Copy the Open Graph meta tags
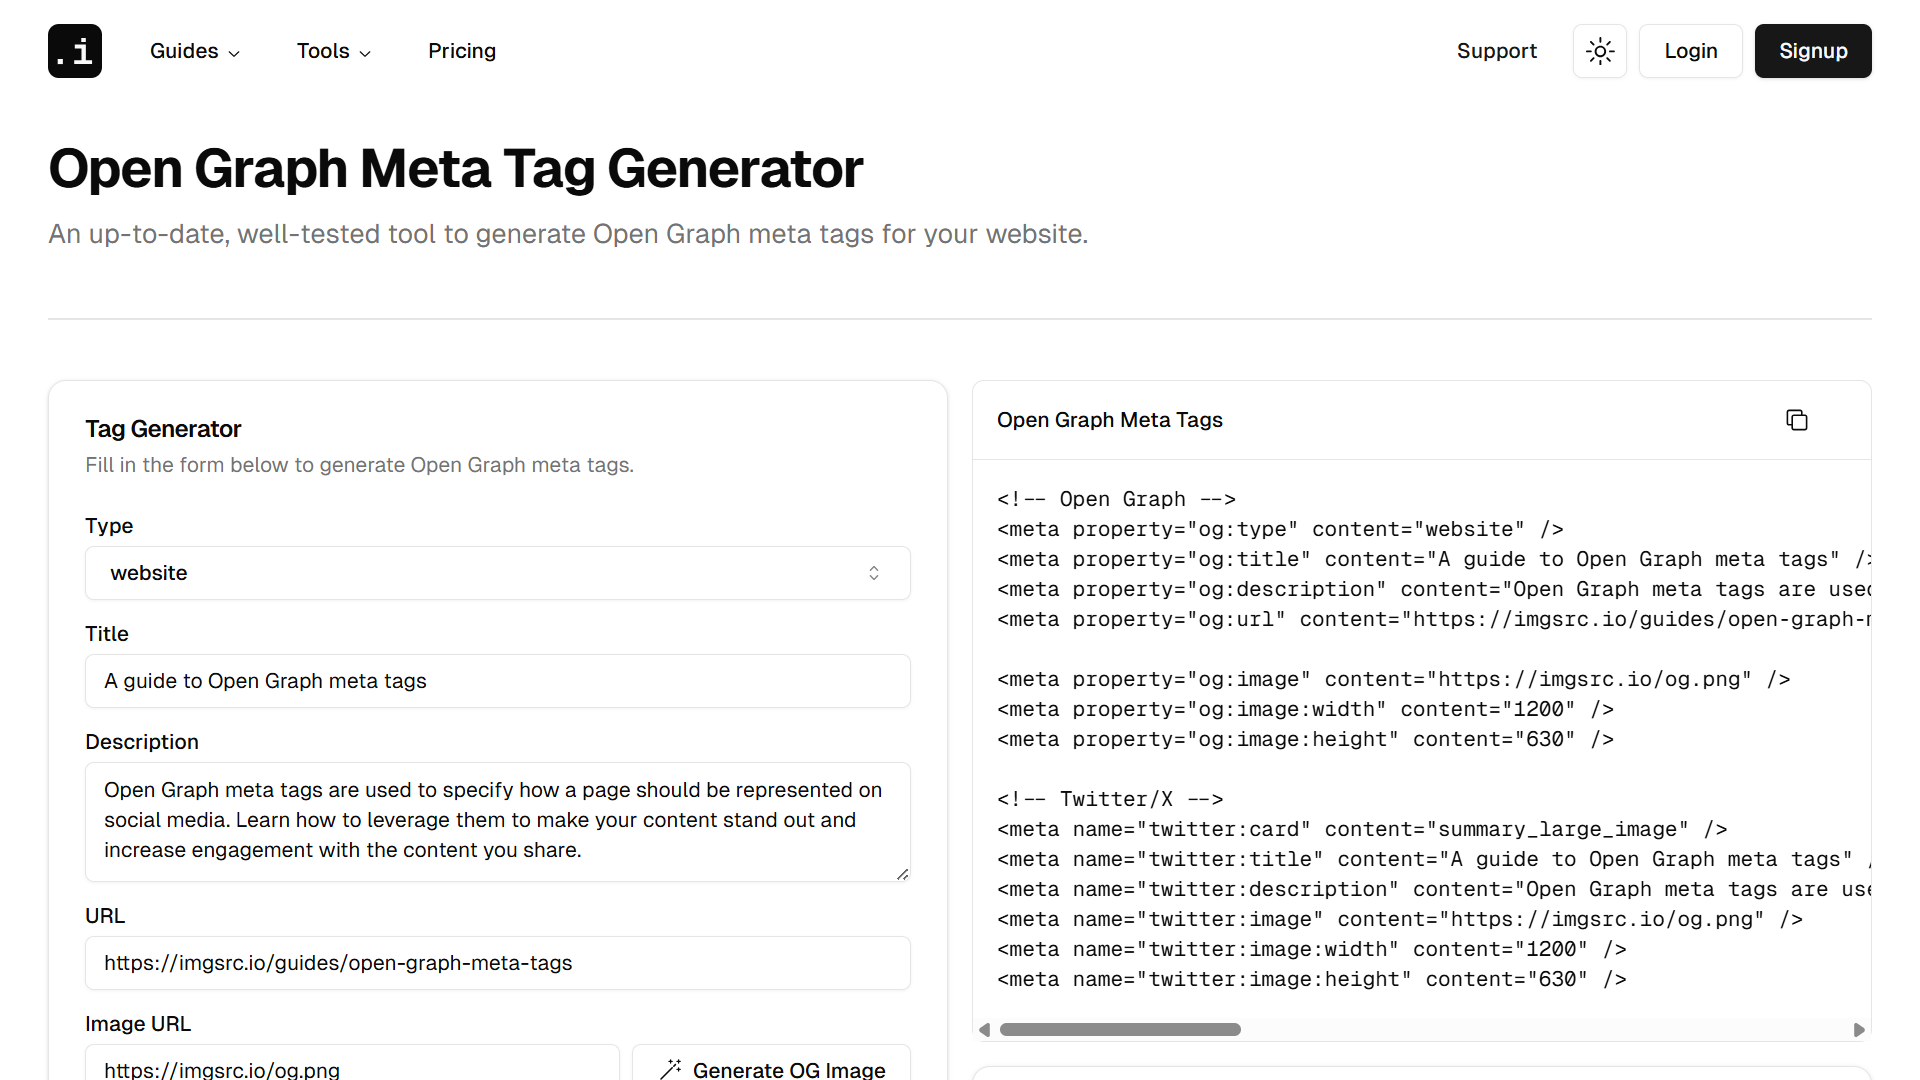This screenshot has width=1920, height=1080. [1797, 419]
